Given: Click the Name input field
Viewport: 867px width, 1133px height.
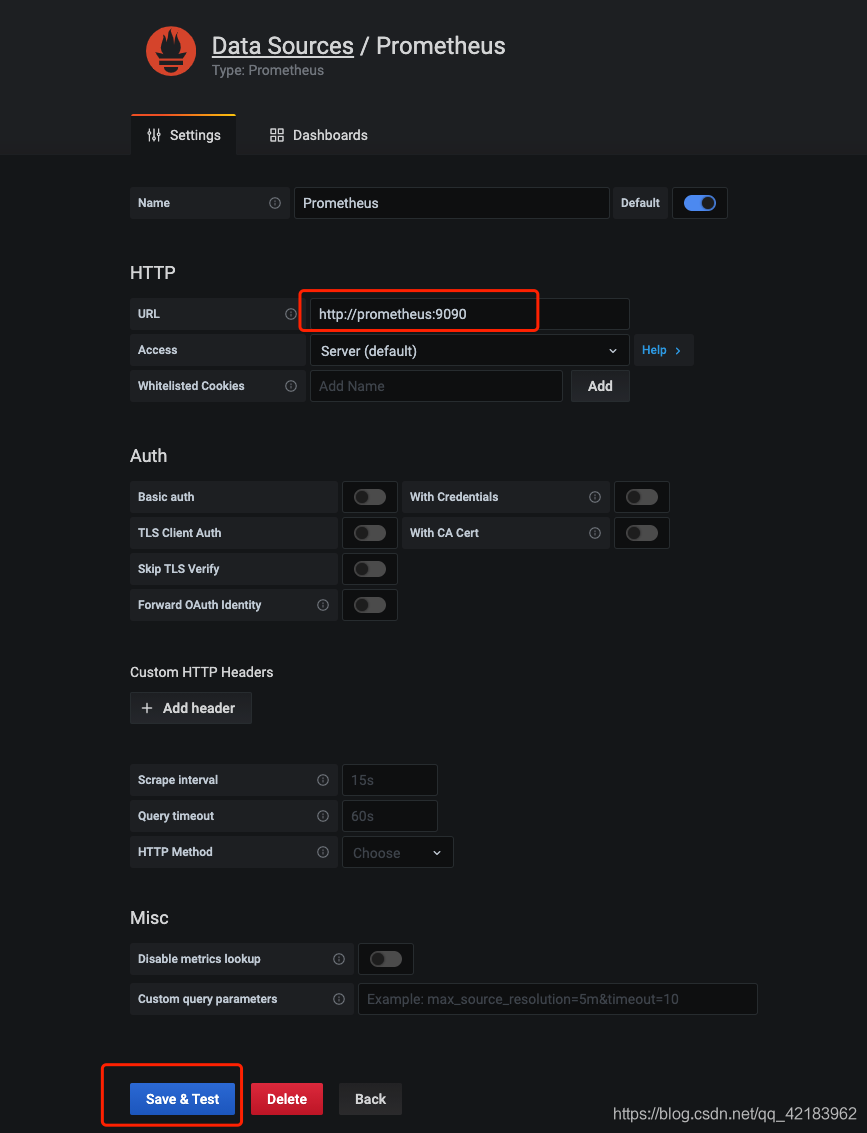Looking at the screenshot, I should 452,203.
